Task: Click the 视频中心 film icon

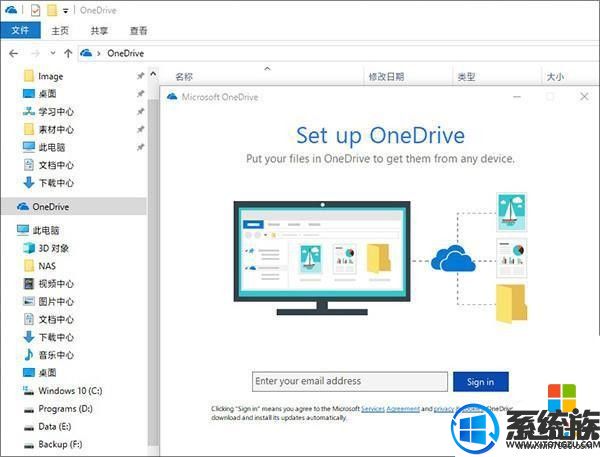Action: [x=29, y=284]
